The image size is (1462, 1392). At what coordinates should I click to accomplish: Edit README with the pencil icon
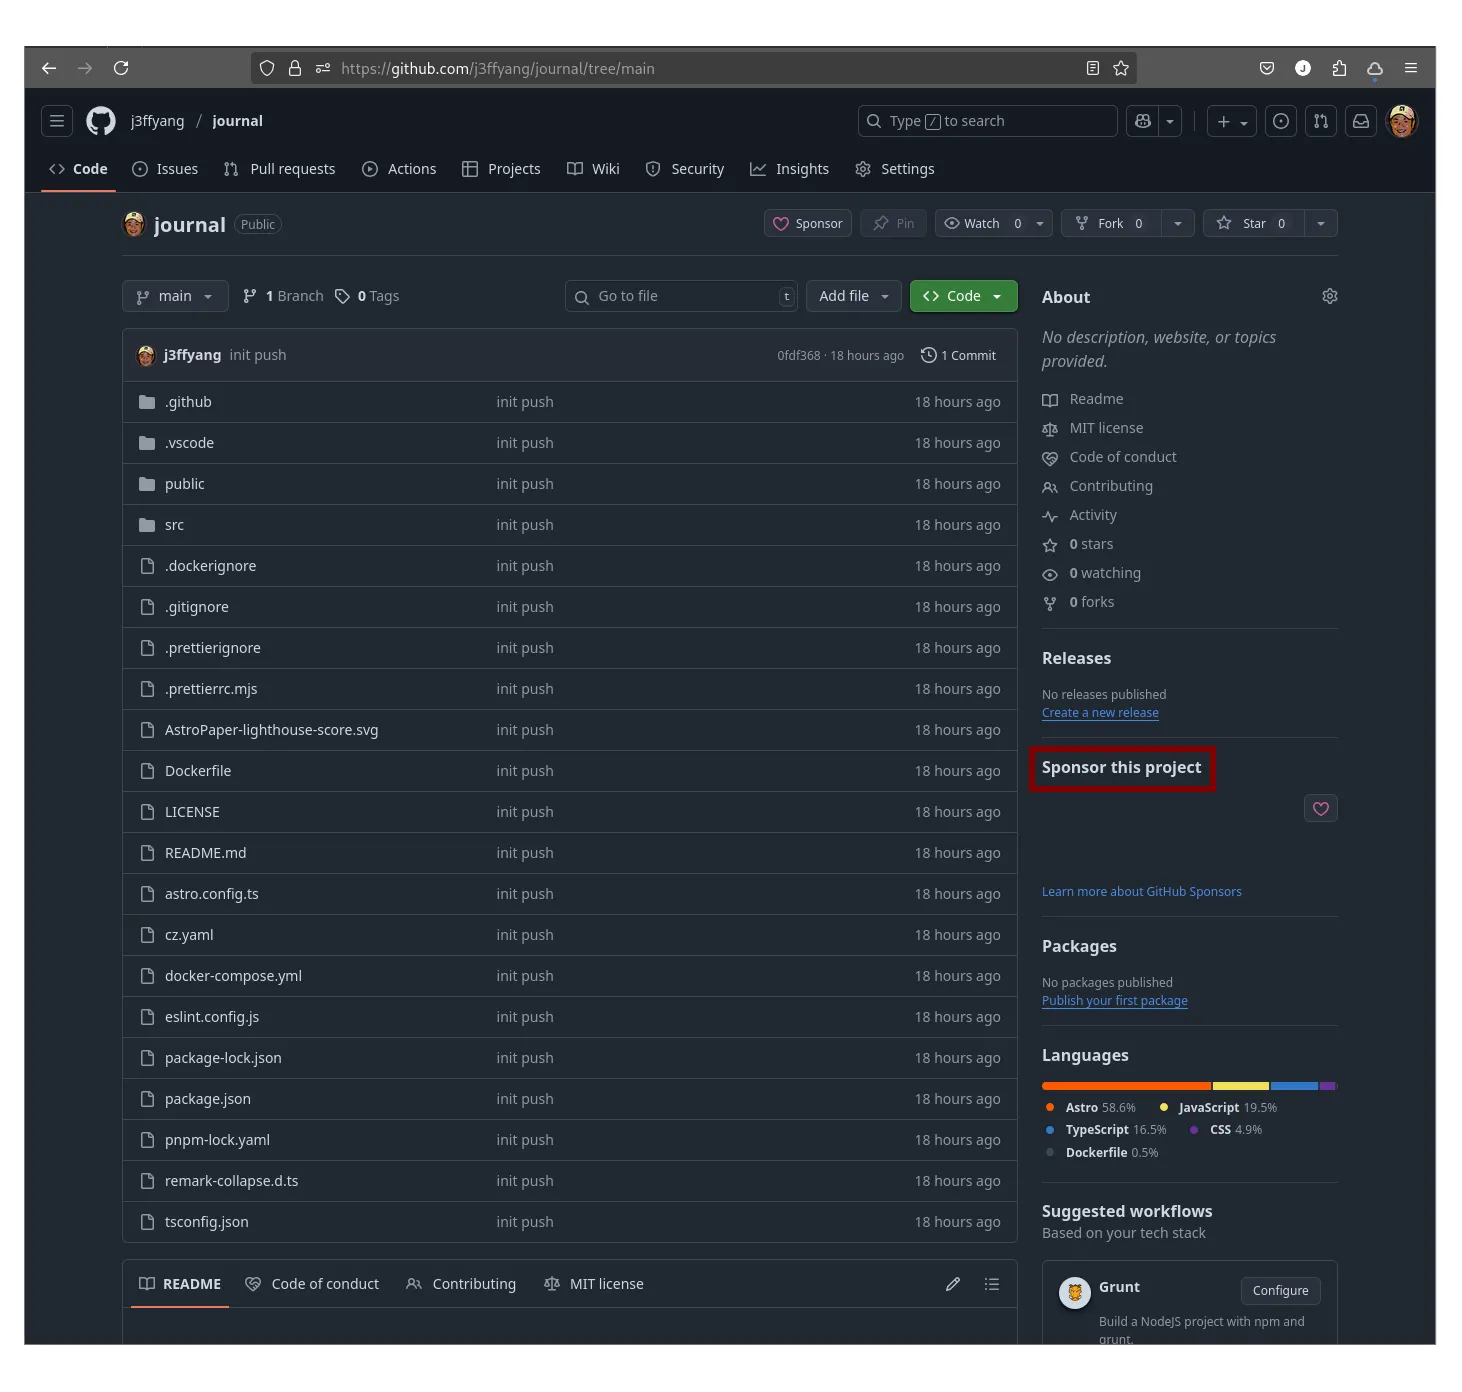953,1284
